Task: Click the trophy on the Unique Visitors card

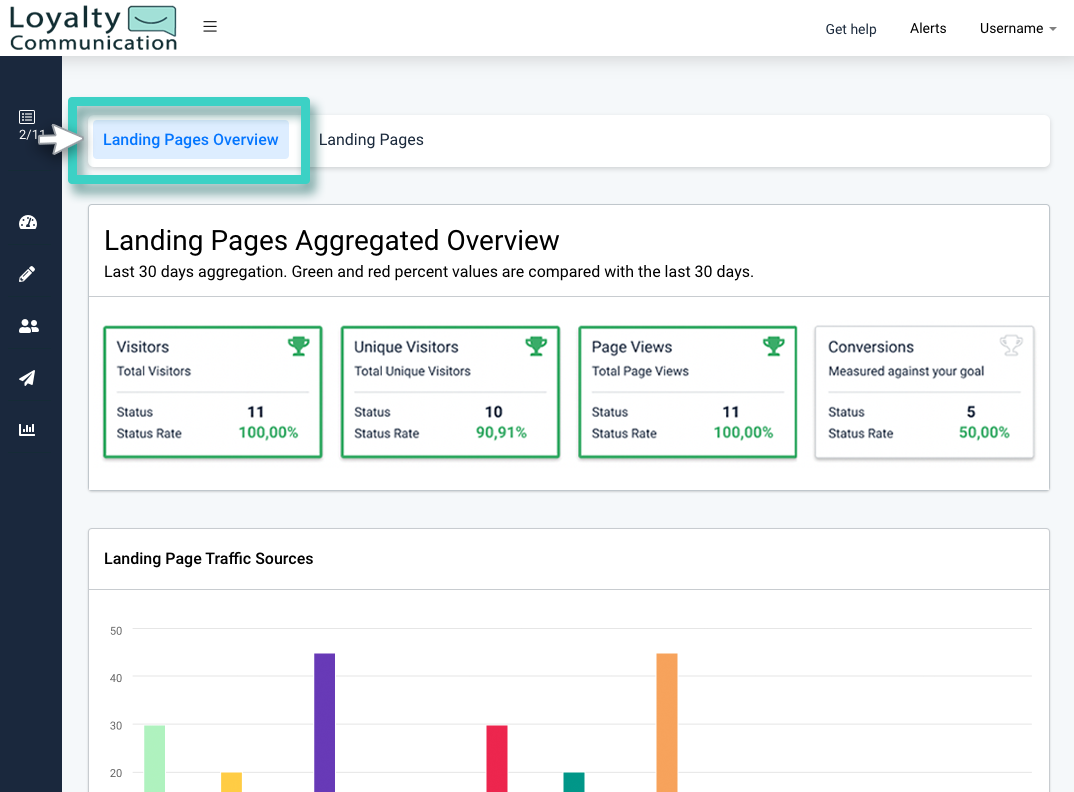Action: (x=536, y=344)
